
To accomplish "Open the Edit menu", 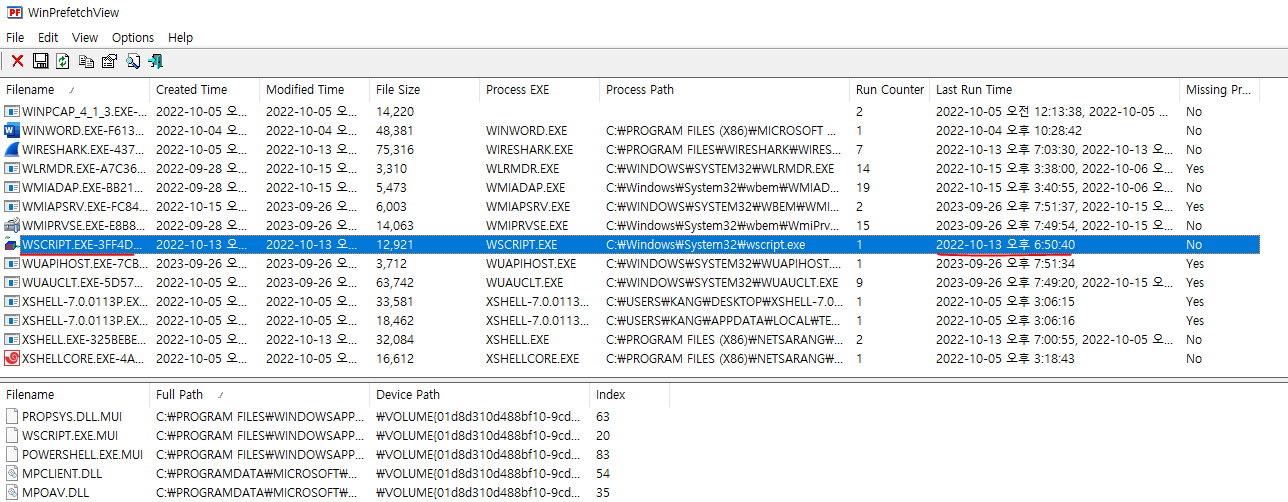I will point(48,37).
